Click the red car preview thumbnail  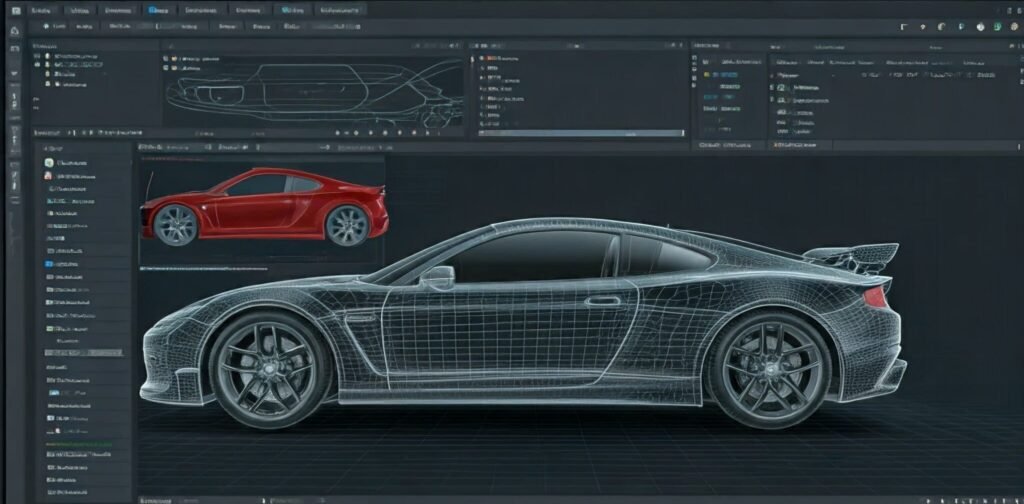click(x=264, y=206)
